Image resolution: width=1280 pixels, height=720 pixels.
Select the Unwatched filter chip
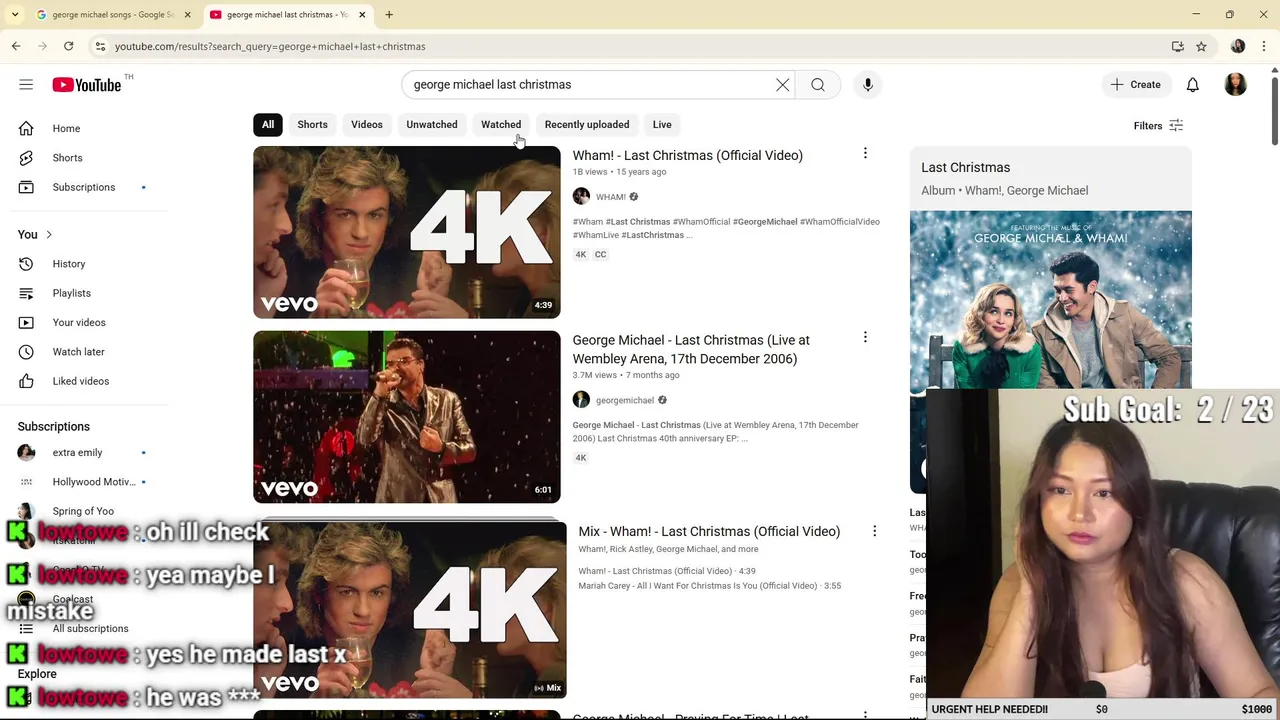click(432, 124)
